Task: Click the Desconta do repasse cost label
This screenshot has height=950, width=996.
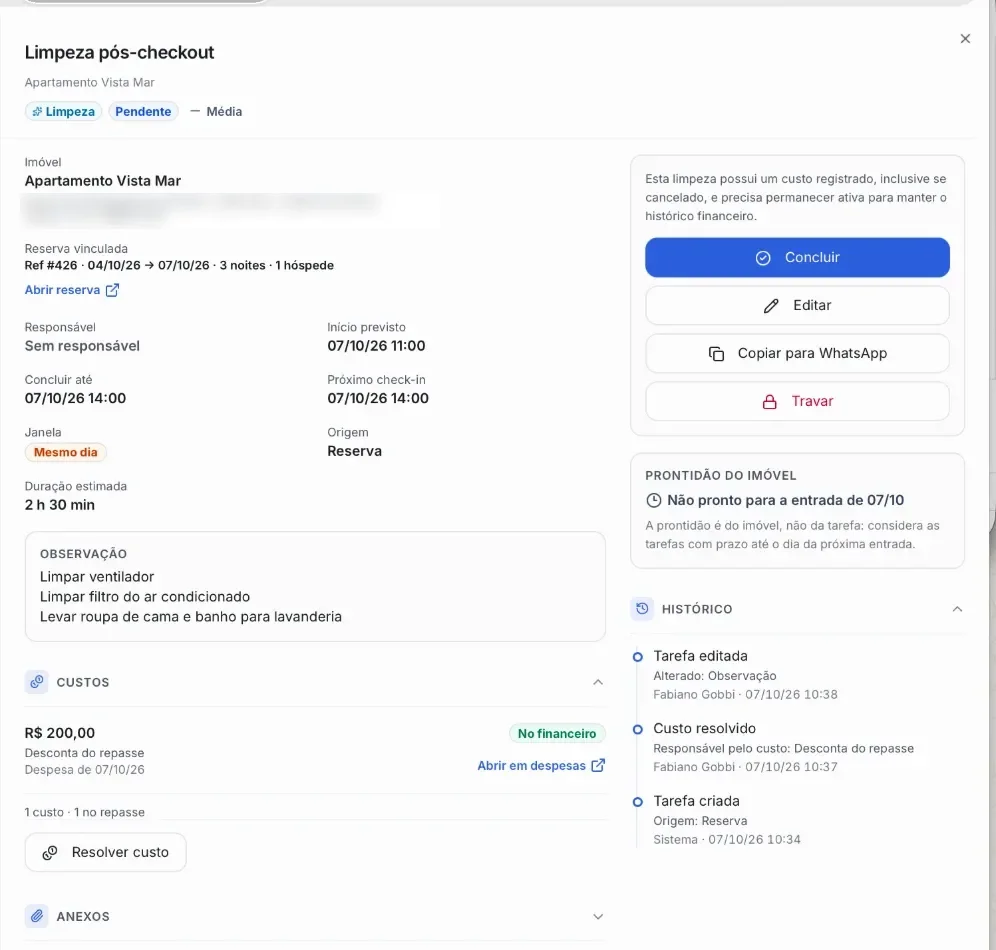Action: click(x=84, y=753)
